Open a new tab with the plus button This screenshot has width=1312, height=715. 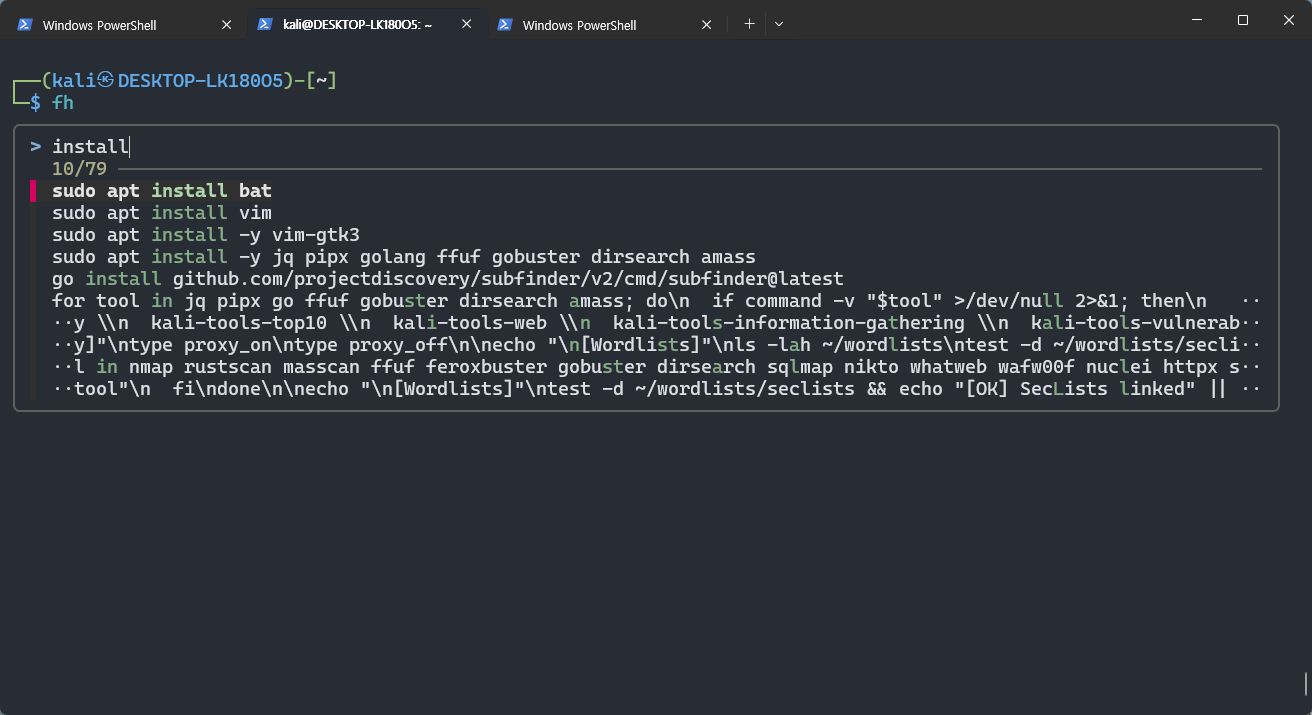click(749, 24)
